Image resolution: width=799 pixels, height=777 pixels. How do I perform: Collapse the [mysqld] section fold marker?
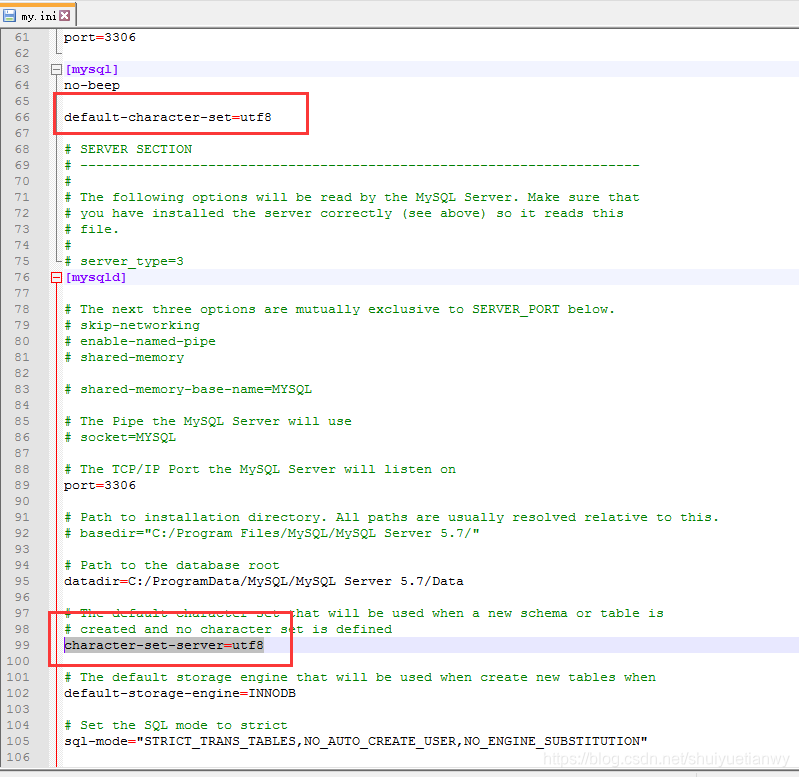57,277
